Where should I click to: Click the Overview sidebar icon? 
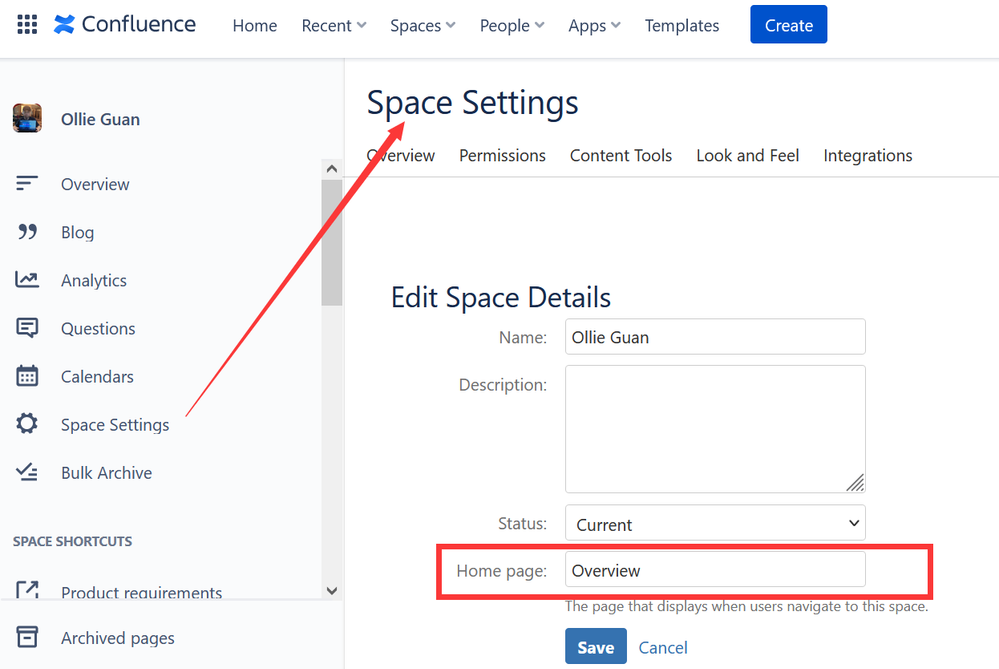point(27,183)
